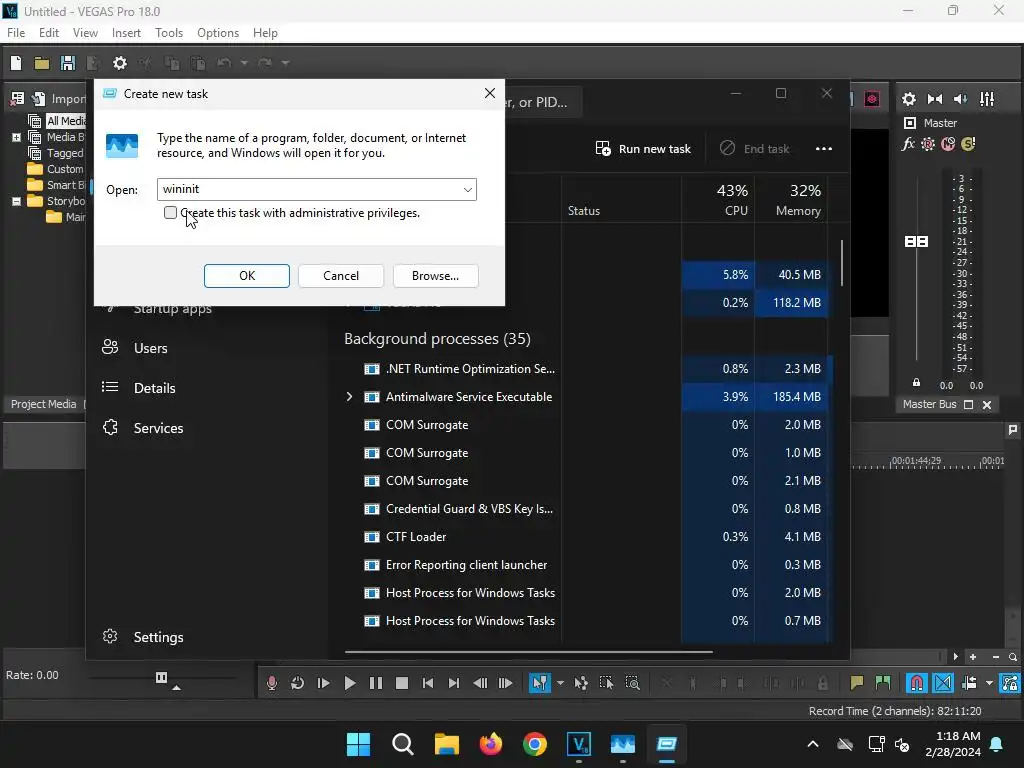Toggle lock envelopes to events
The height and width of the screenshot is (768, 1024).
pos(1010,683)
